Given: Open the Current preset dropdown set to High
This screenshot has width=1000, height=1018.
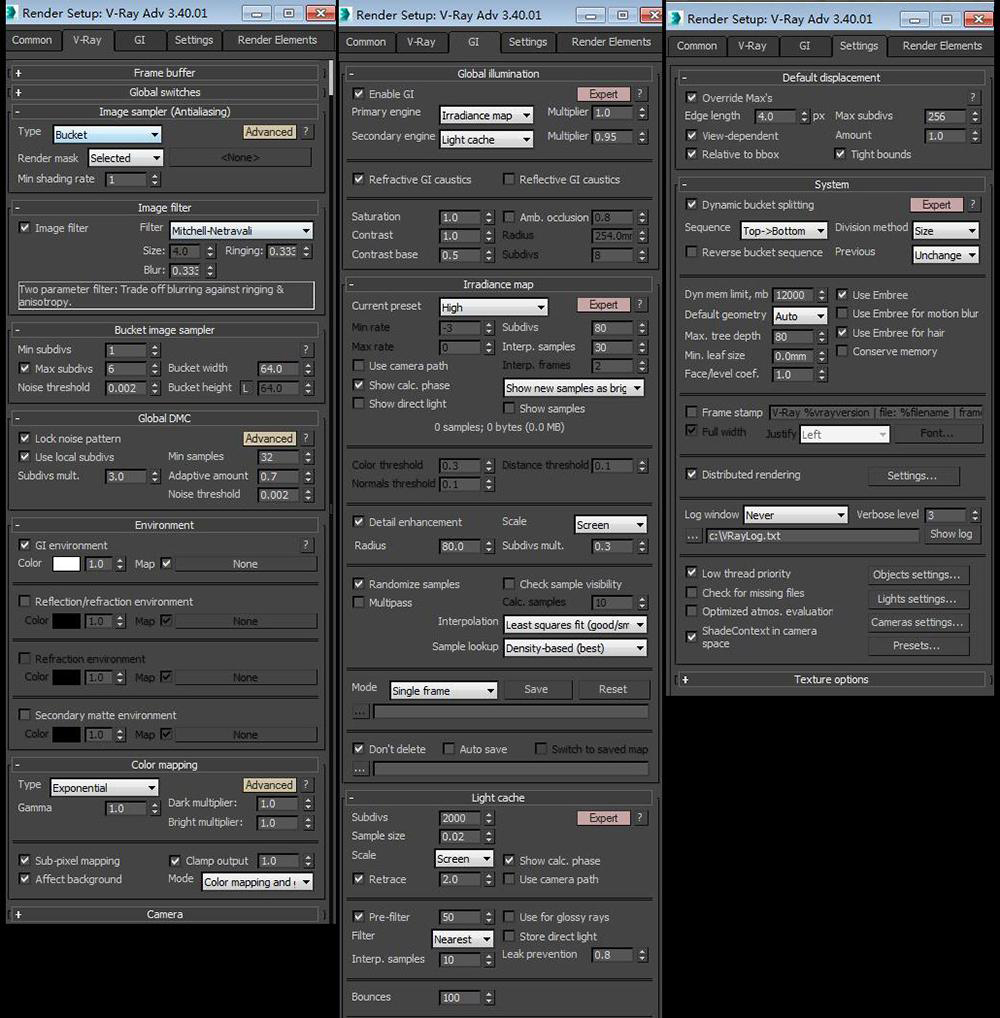Looking at the screenshot, I should pyautogui.click(x=494, y=307).
